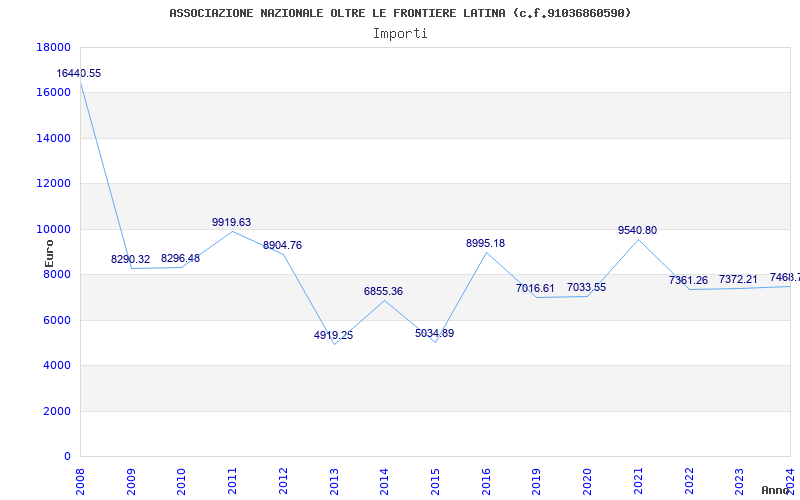Image resolution: width=800 pixels, height=500 pixels.
Task: Click the 9919.63 peak label
Action: pos(232,222)
